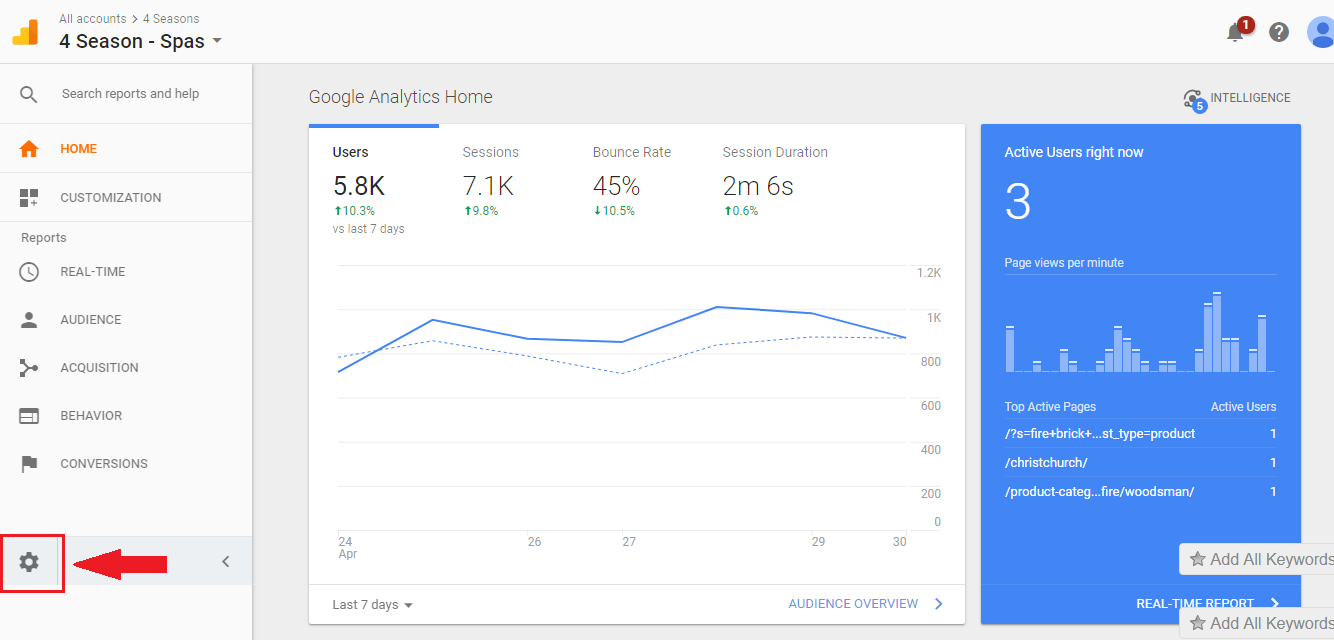Image resolution: width=1334 pixels, height=640 pixels.
Task: Click the Intelligence icon
Action: (x=1193, y=99)
